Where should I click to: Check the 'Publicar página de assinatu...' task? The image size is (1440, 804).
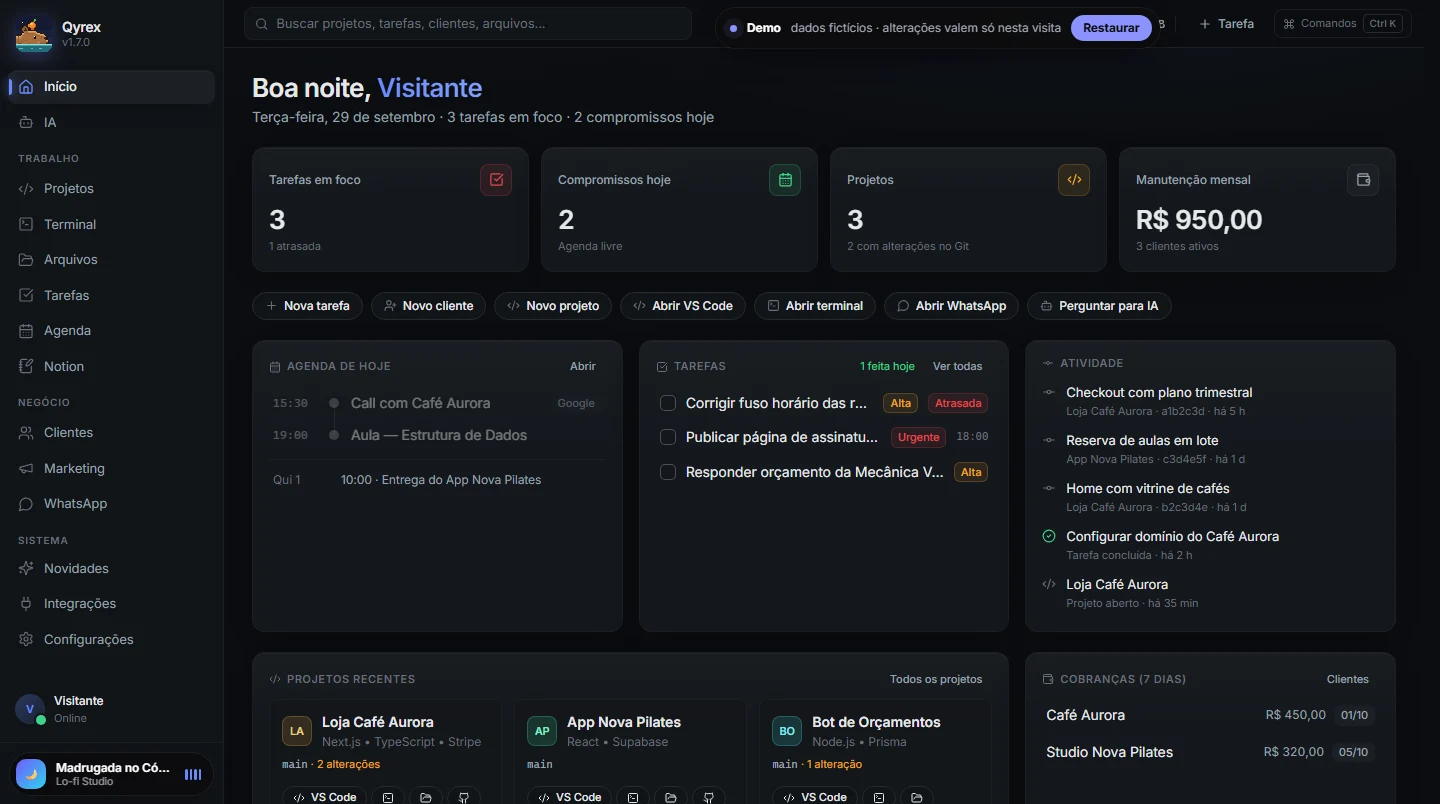click(668, 437)
